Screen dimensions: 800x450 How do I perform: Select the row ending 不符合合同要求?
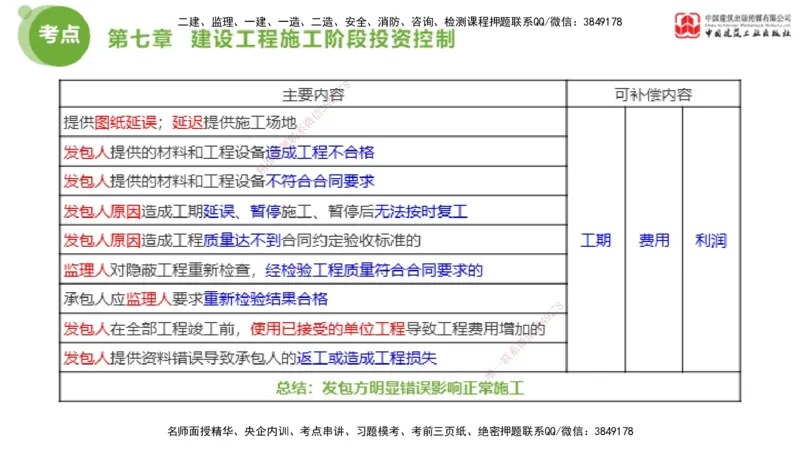pos(313,181)
